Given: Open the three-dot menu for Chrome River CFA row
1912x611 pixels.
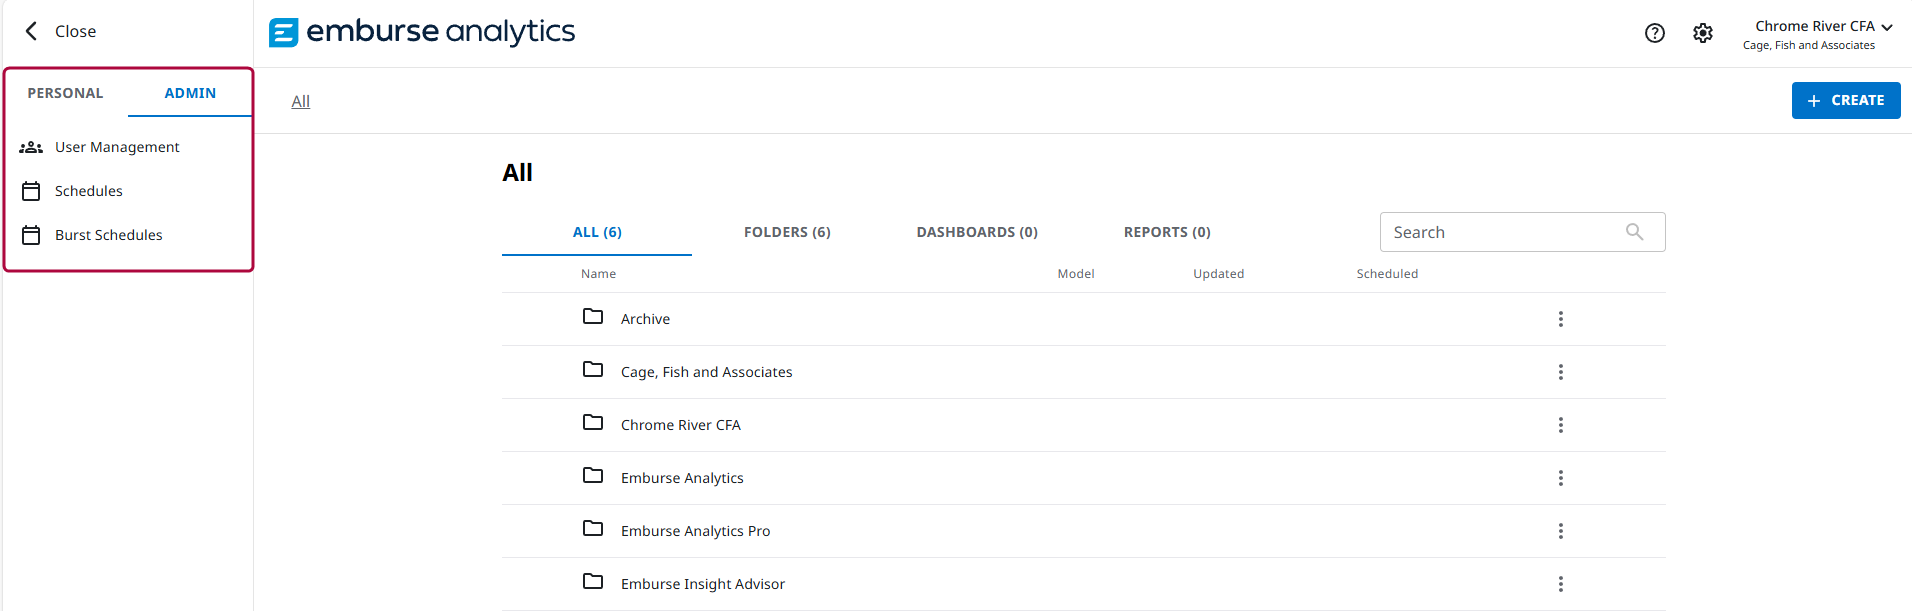Looking at the screenshot, I should (1560, 425).
